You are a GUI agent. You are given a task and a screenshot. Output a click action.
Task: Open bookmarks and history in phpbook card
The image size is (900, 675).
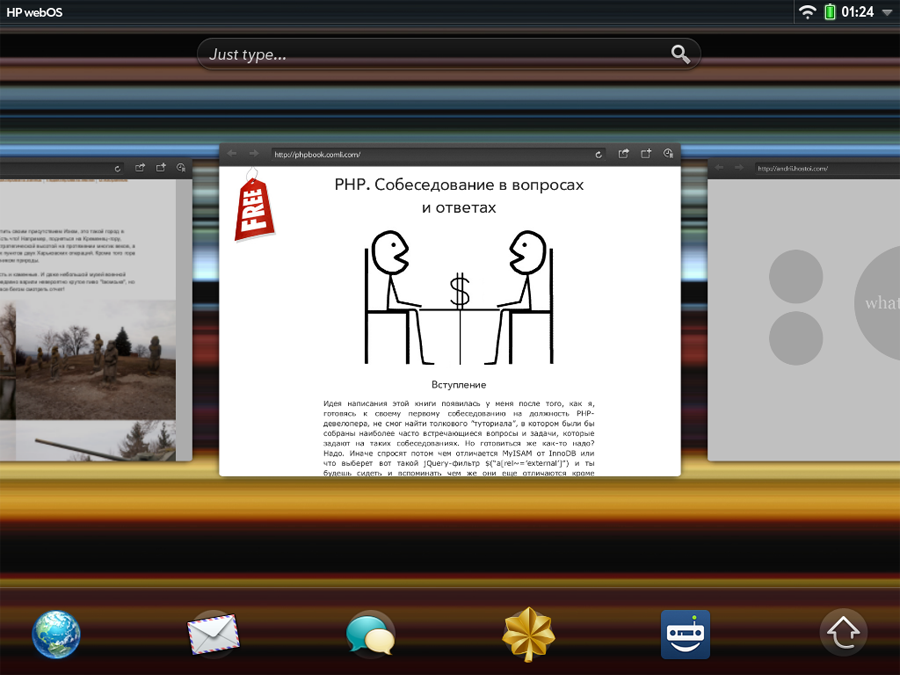coord(668,153)
